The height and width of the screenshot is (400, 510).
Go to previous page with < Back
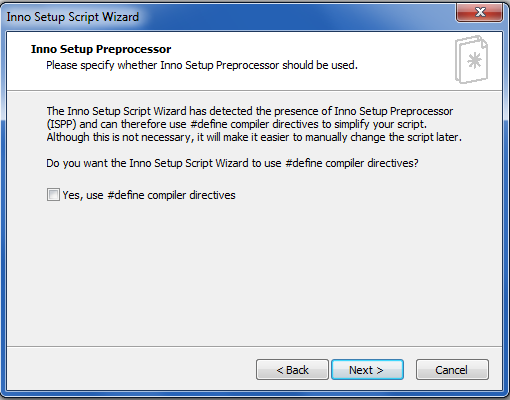292,370
